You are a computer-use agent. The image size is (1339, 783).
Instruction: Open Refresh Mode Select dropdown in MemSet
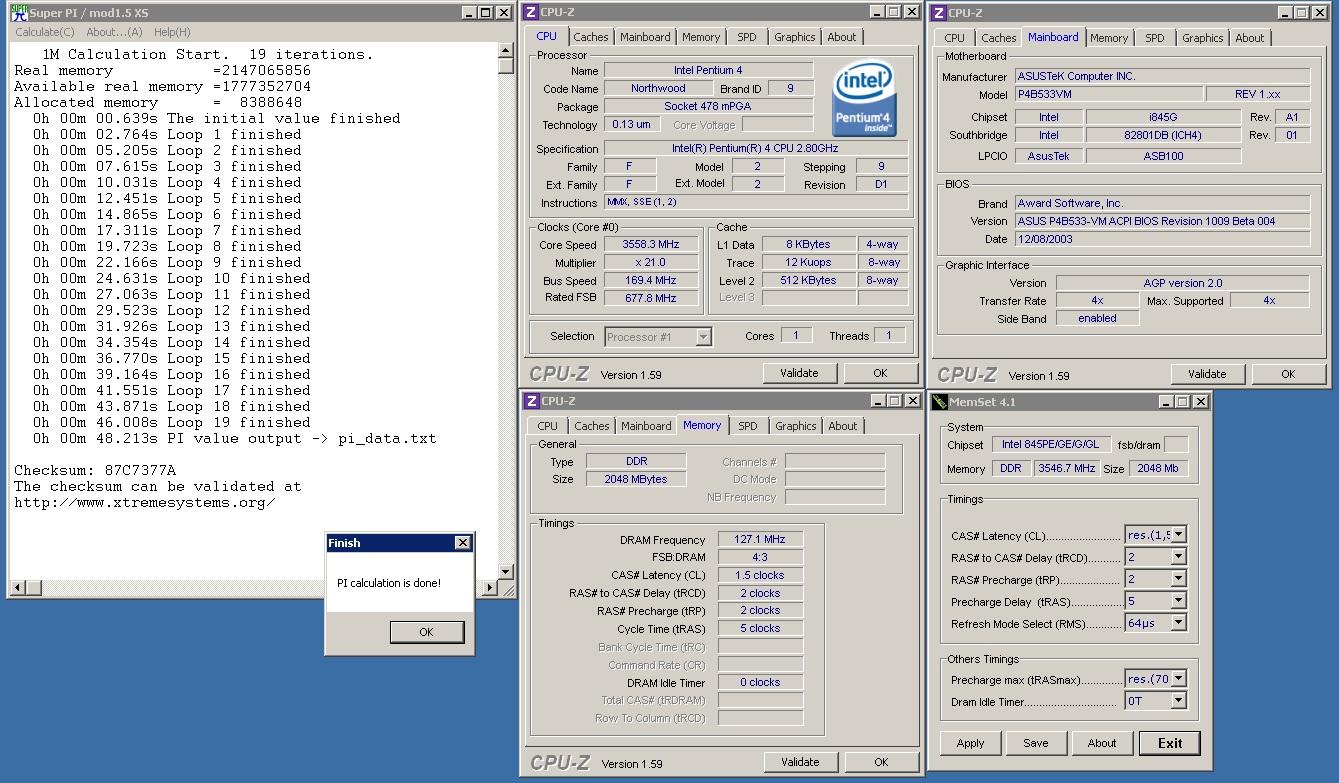coord(1178,623)
